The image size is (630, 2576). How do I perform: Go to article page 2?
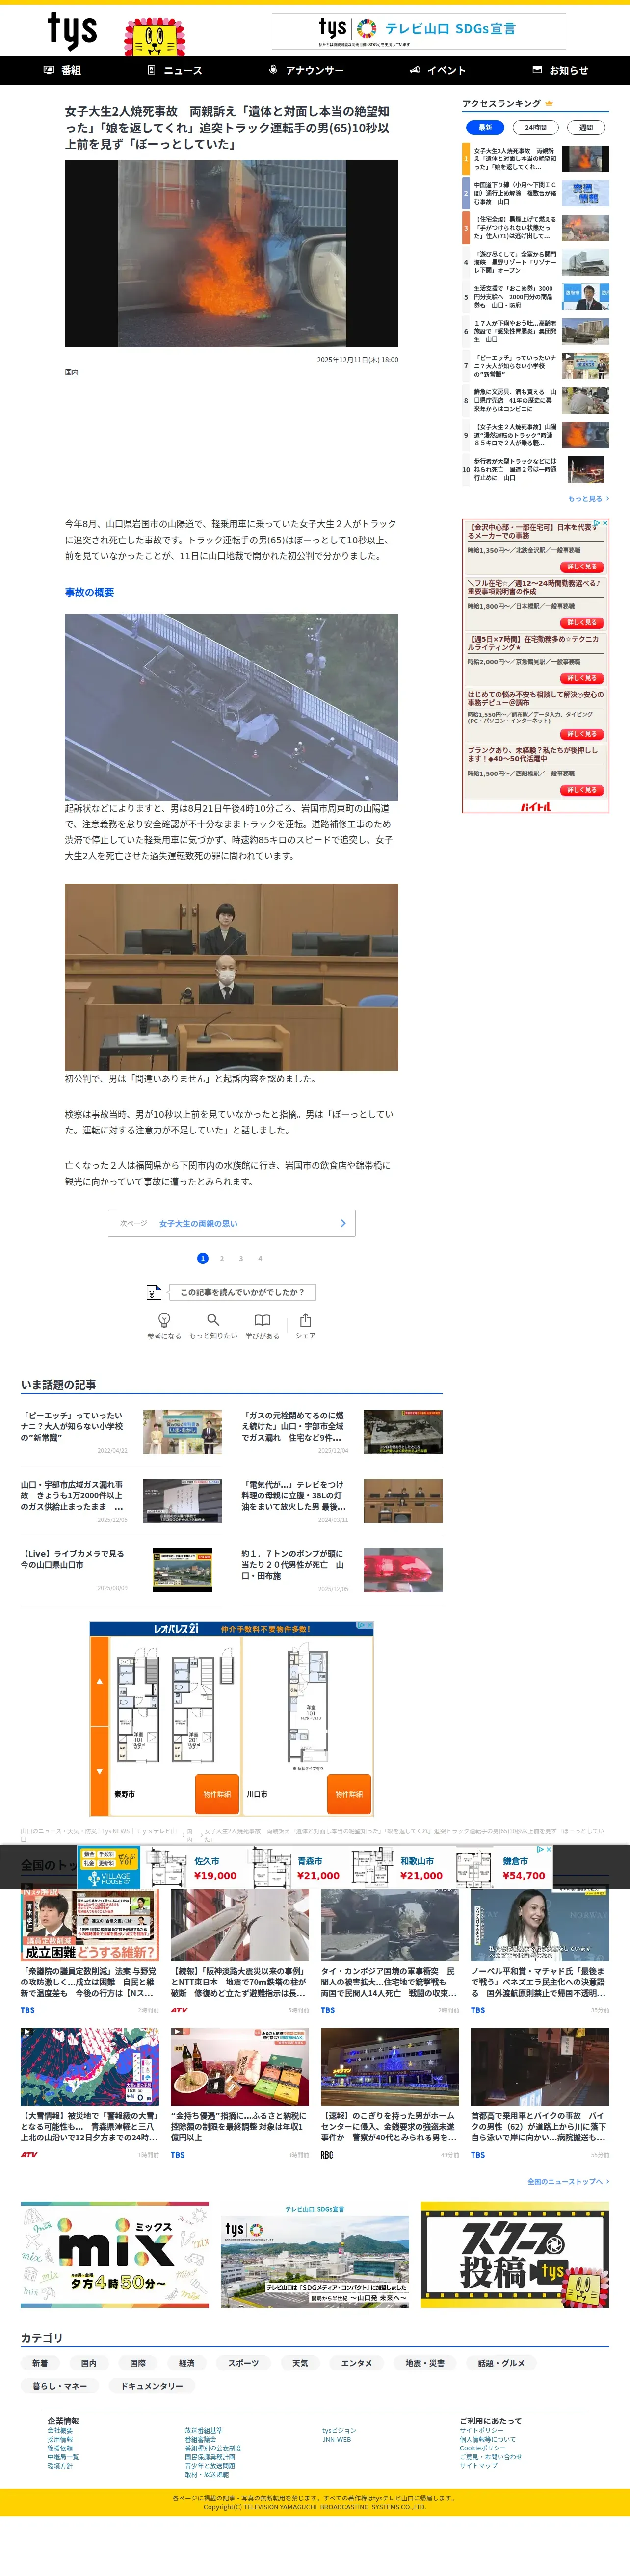222,1258
